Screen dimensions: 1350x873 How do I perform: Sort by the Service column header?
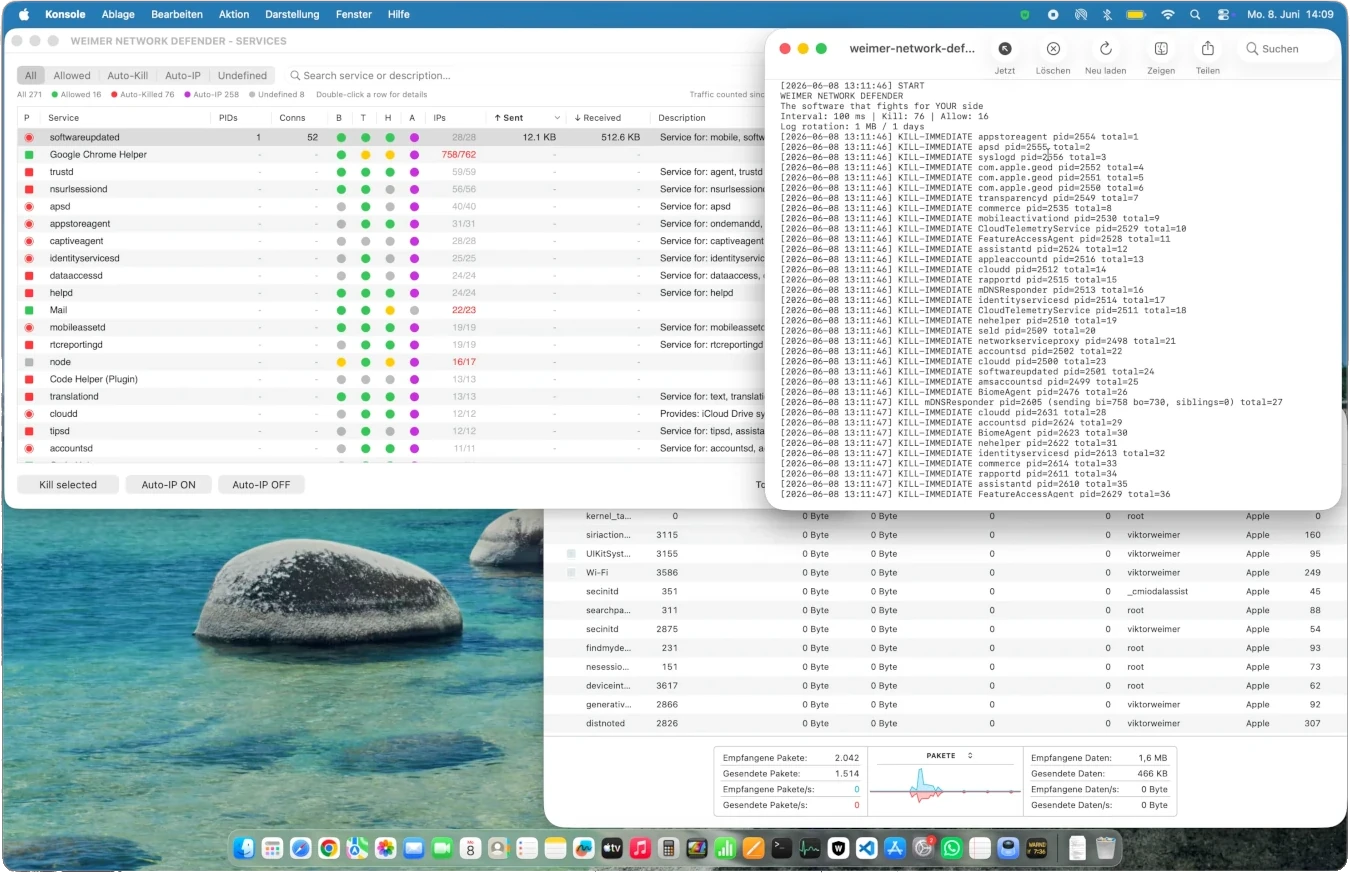point(64,118)
